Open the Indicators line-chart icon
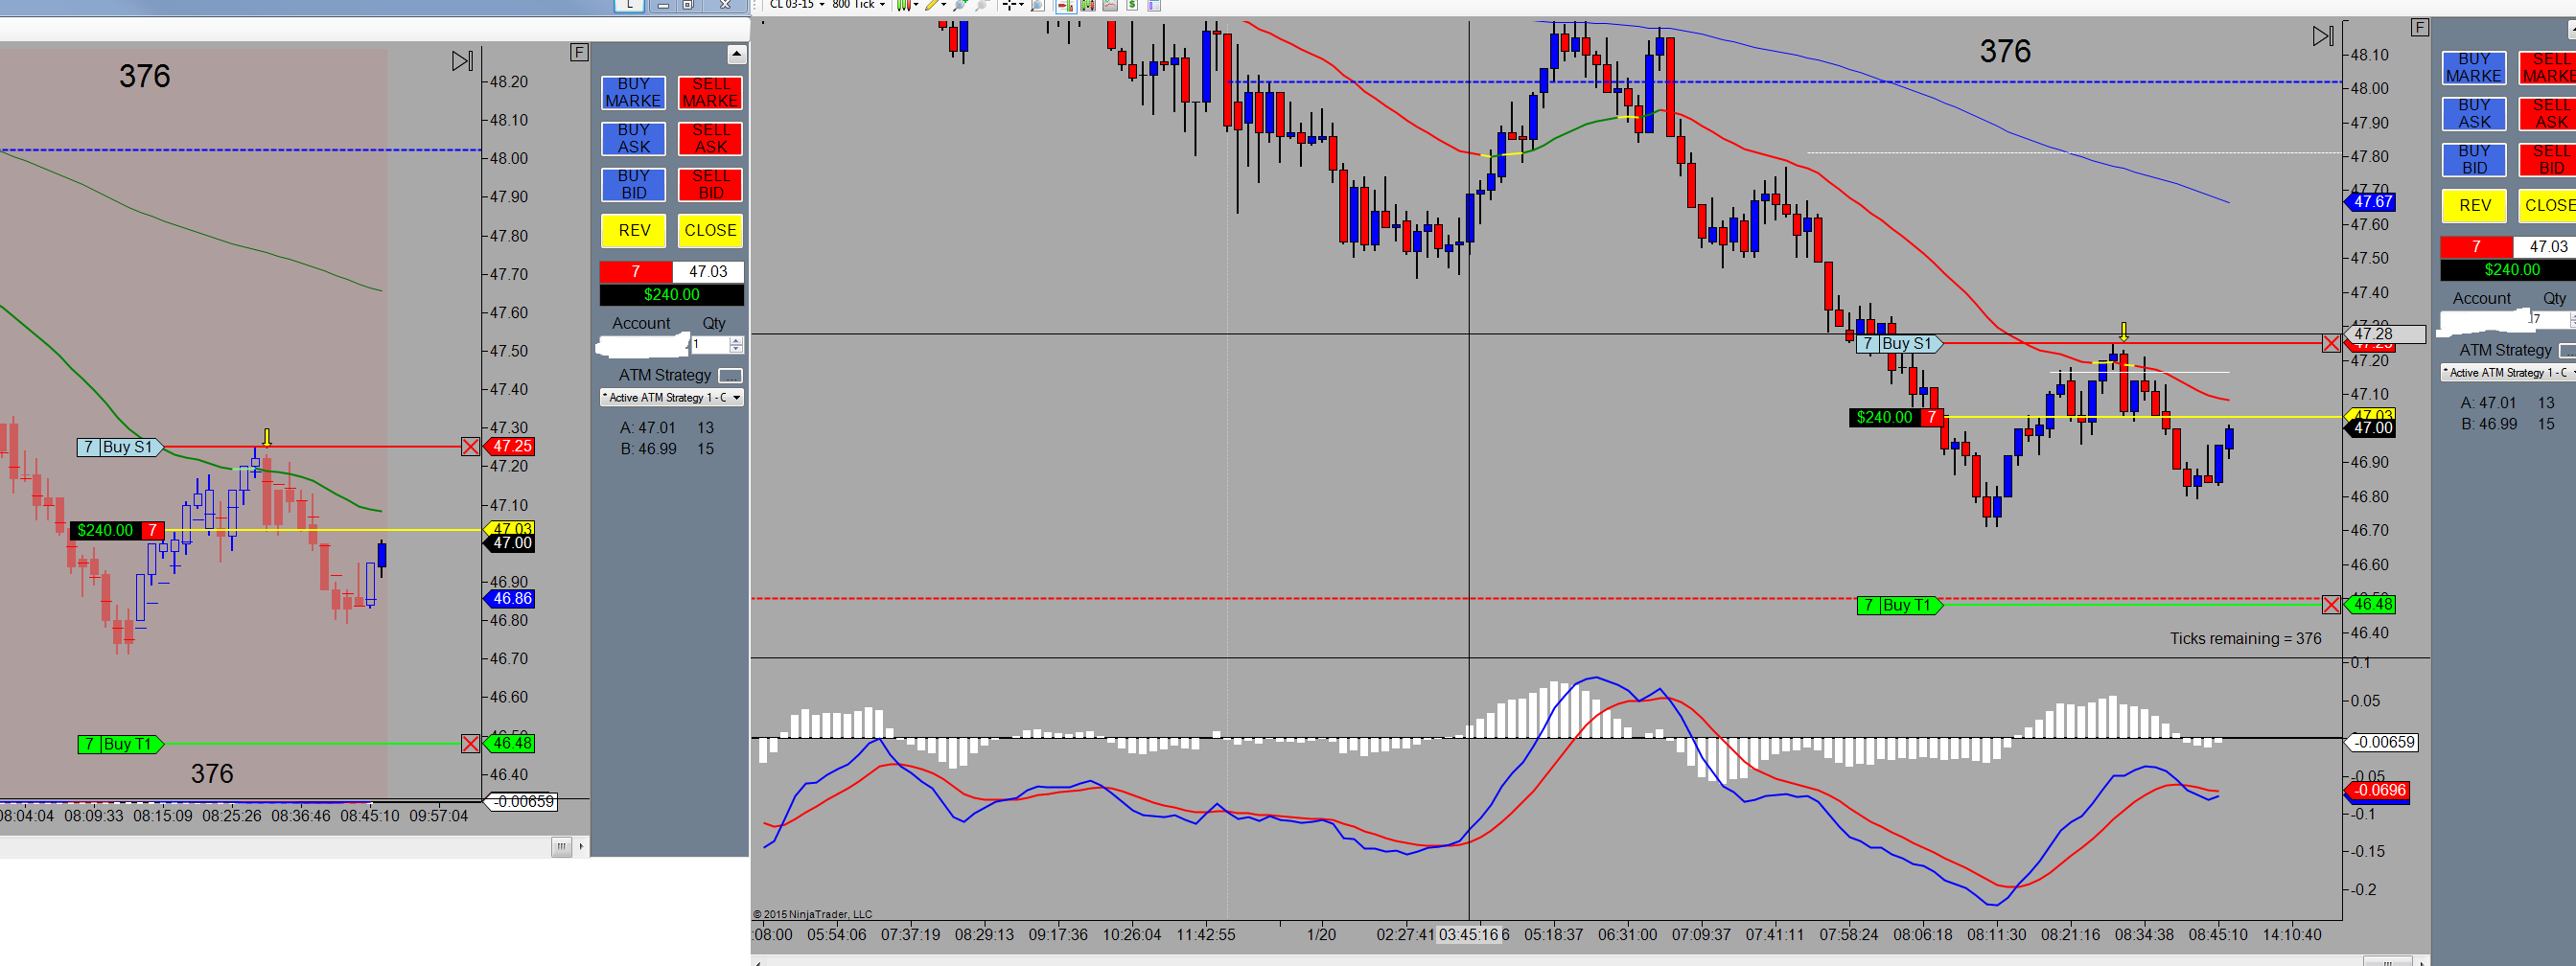This screenshot has width=2576, height=966. (x=1110, y=4)
